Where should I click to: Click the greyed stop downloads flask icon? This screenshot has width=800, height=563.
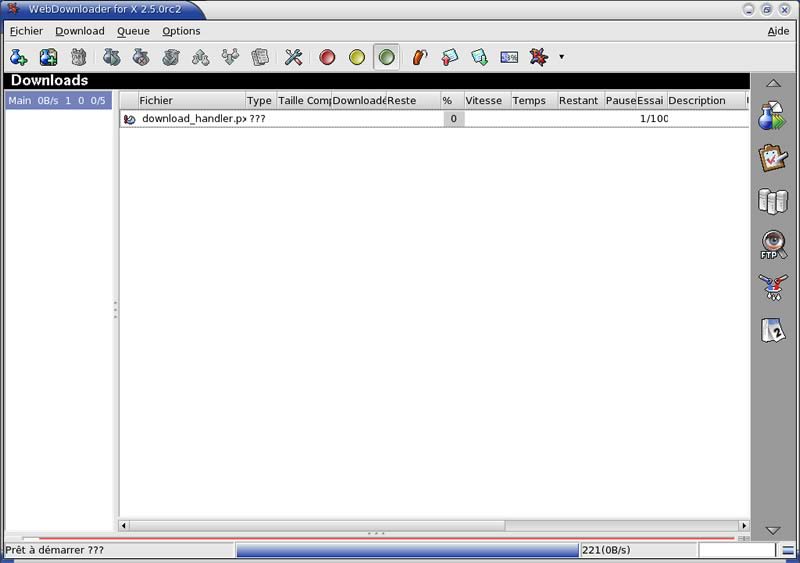click(141, 57)
